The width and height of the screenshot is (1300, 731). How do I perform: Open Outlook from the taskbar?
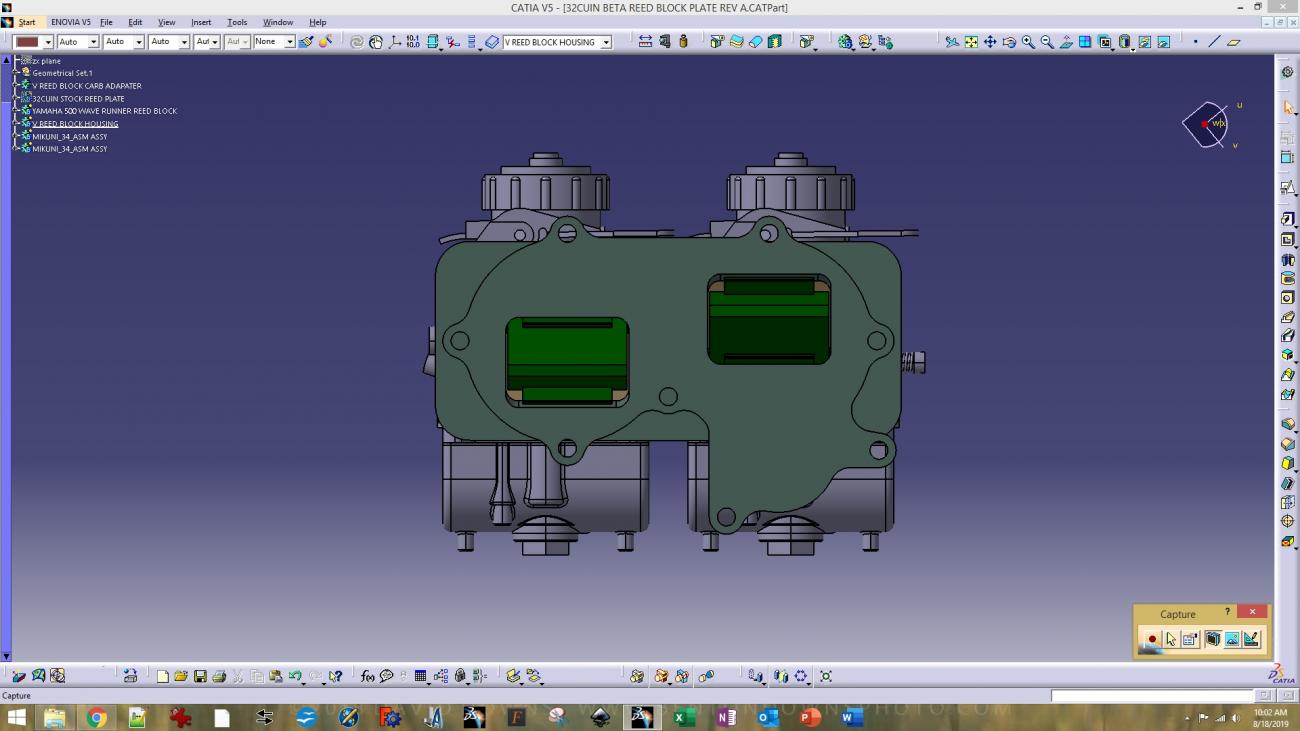pos(767,717)
